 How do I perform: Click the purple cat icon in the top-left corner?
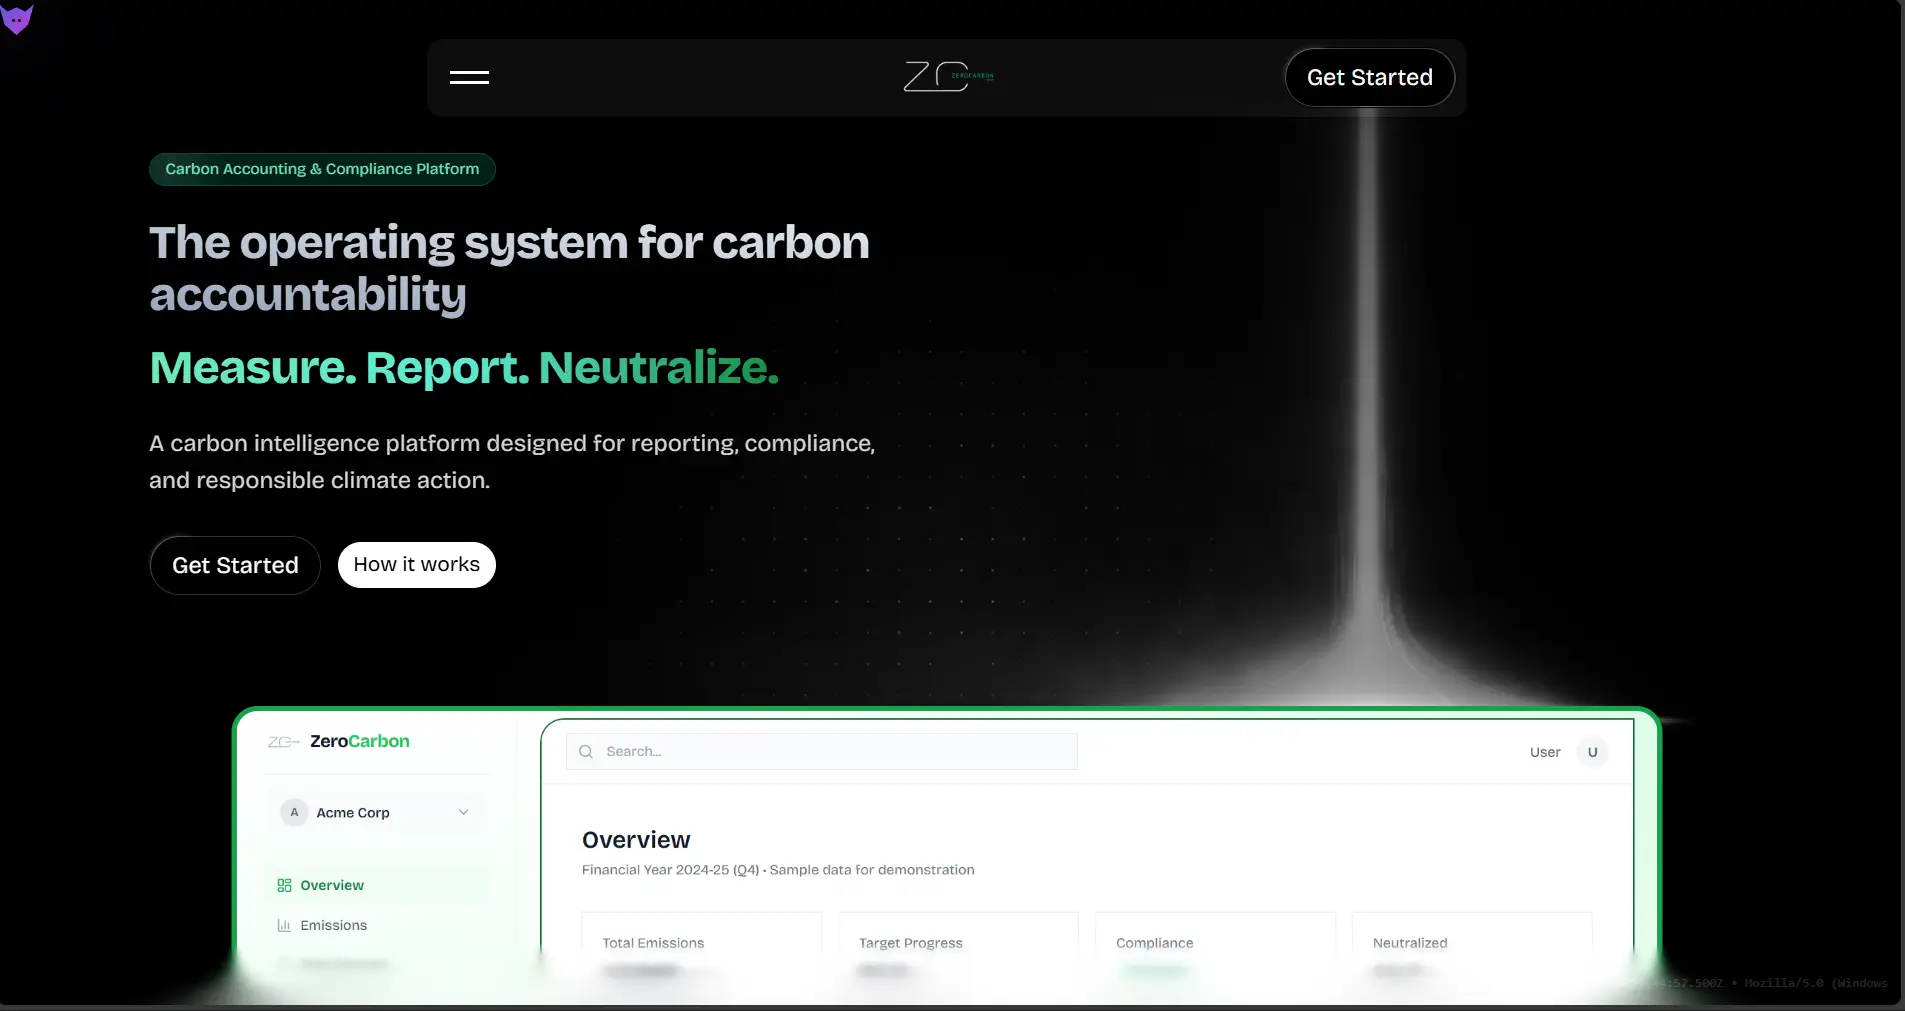[x=18, y=18]
